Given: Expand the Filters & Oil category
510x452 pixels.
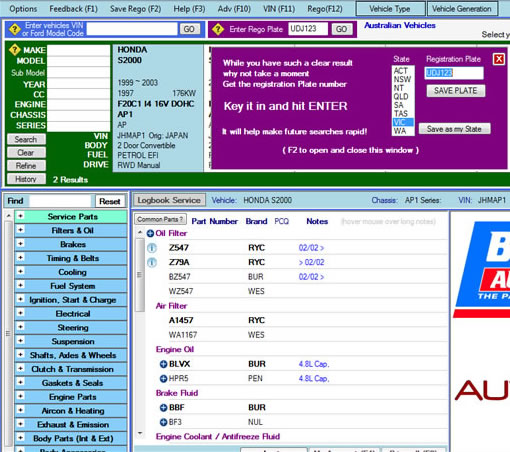Looking at the screenshot, I should [x=20, y=230].
